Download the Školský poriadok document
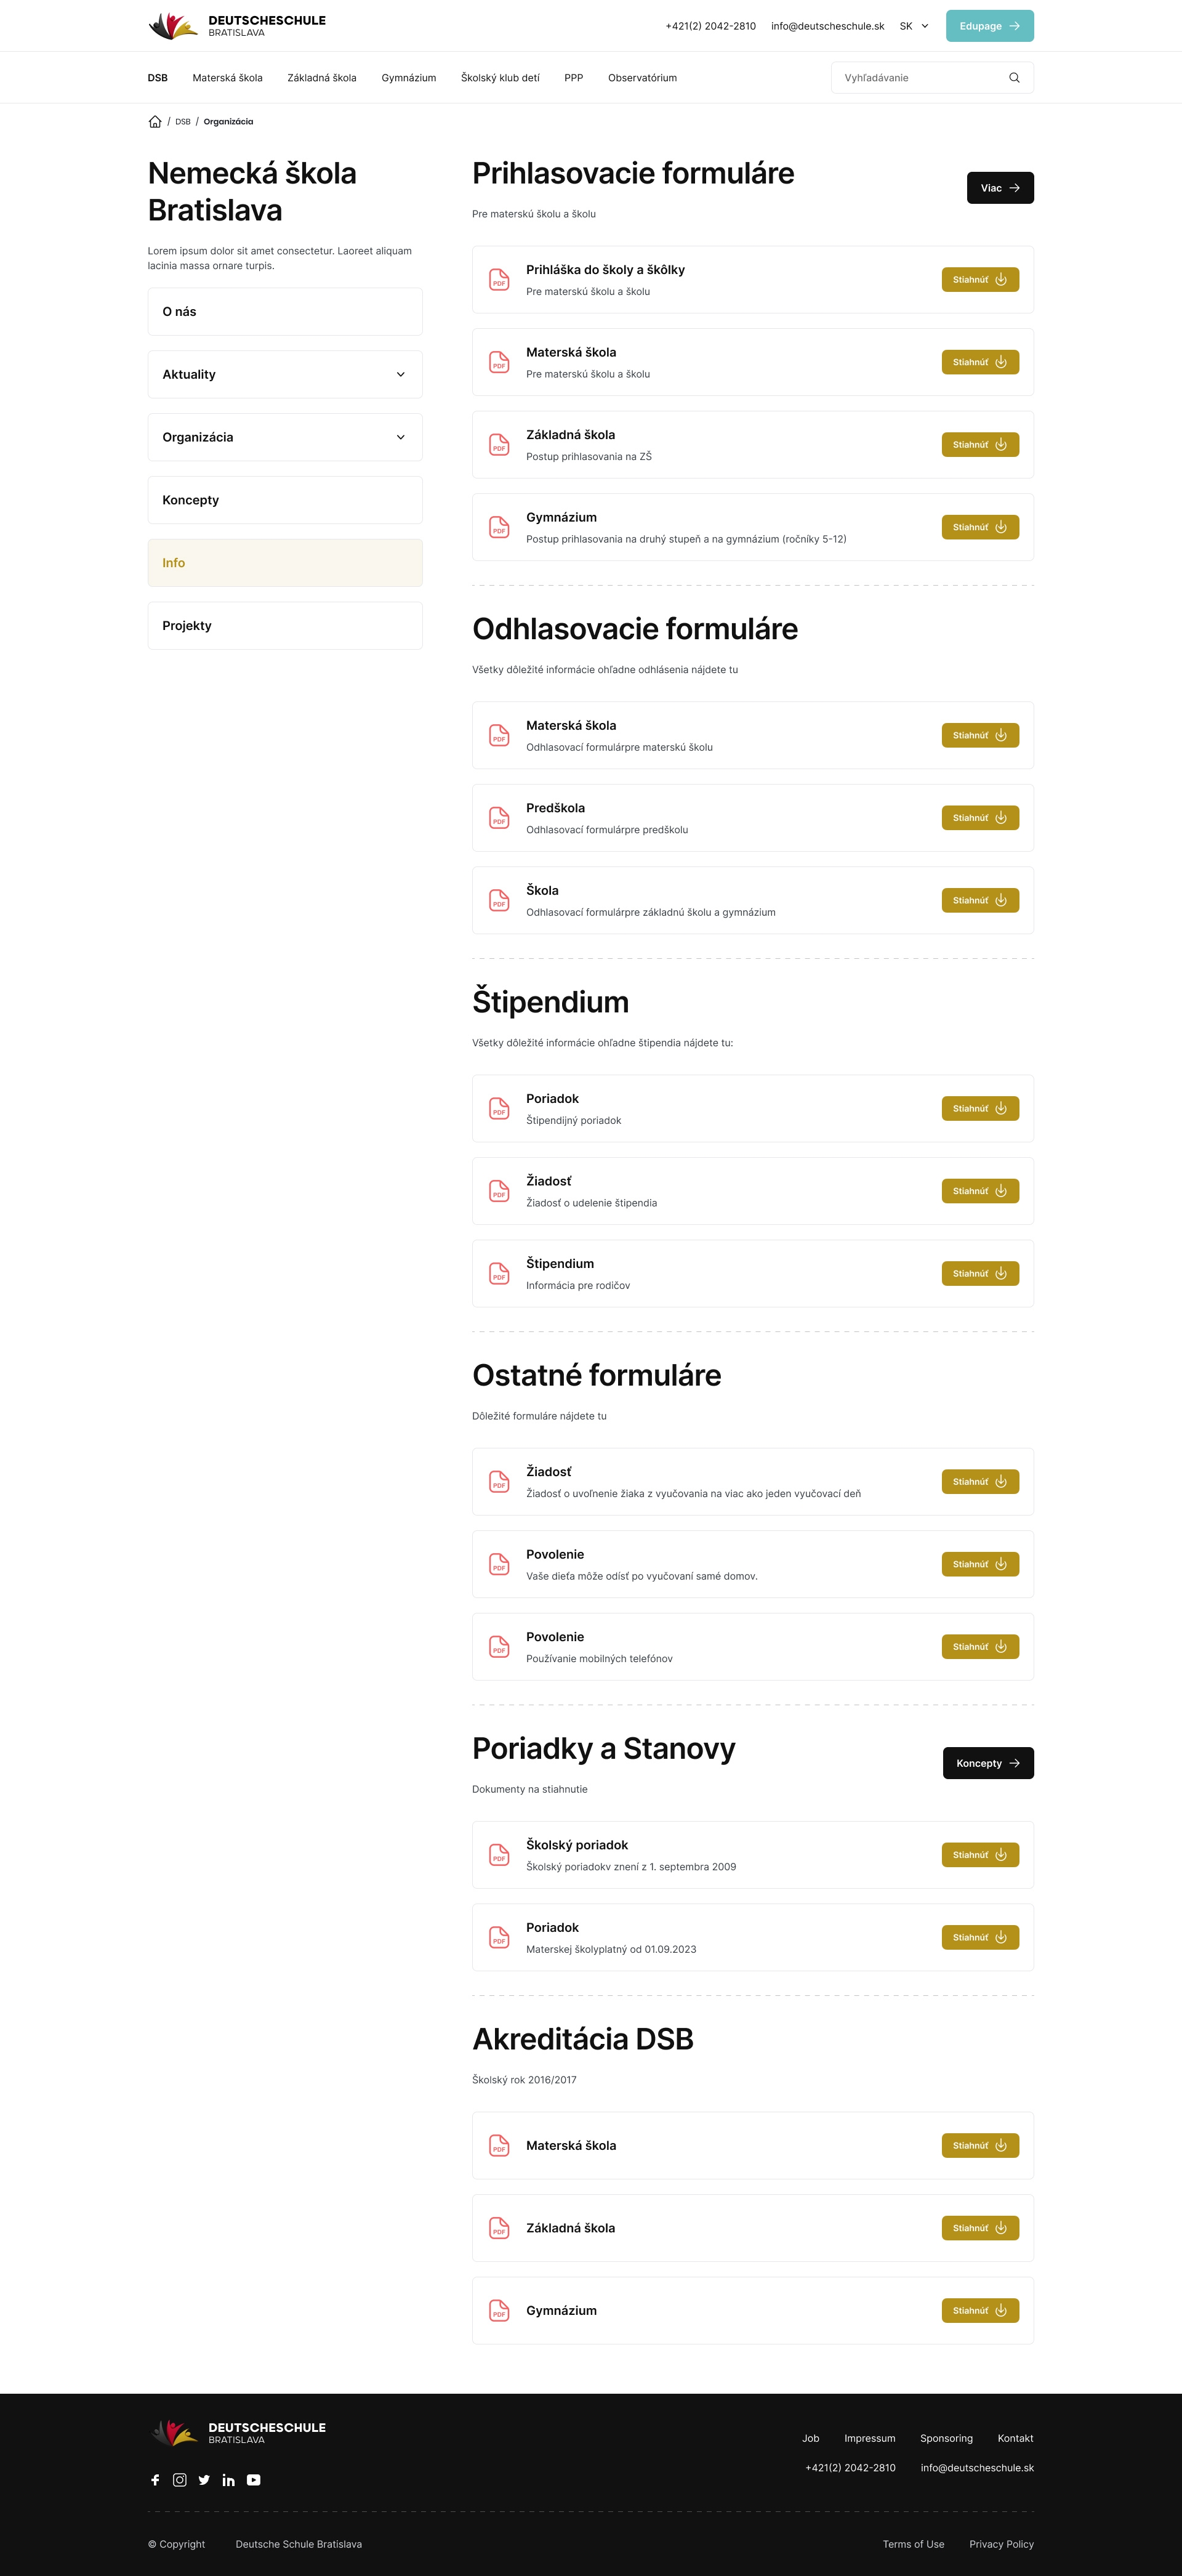Screen dimensions: 1182x2576 (x=980, y=1855)
